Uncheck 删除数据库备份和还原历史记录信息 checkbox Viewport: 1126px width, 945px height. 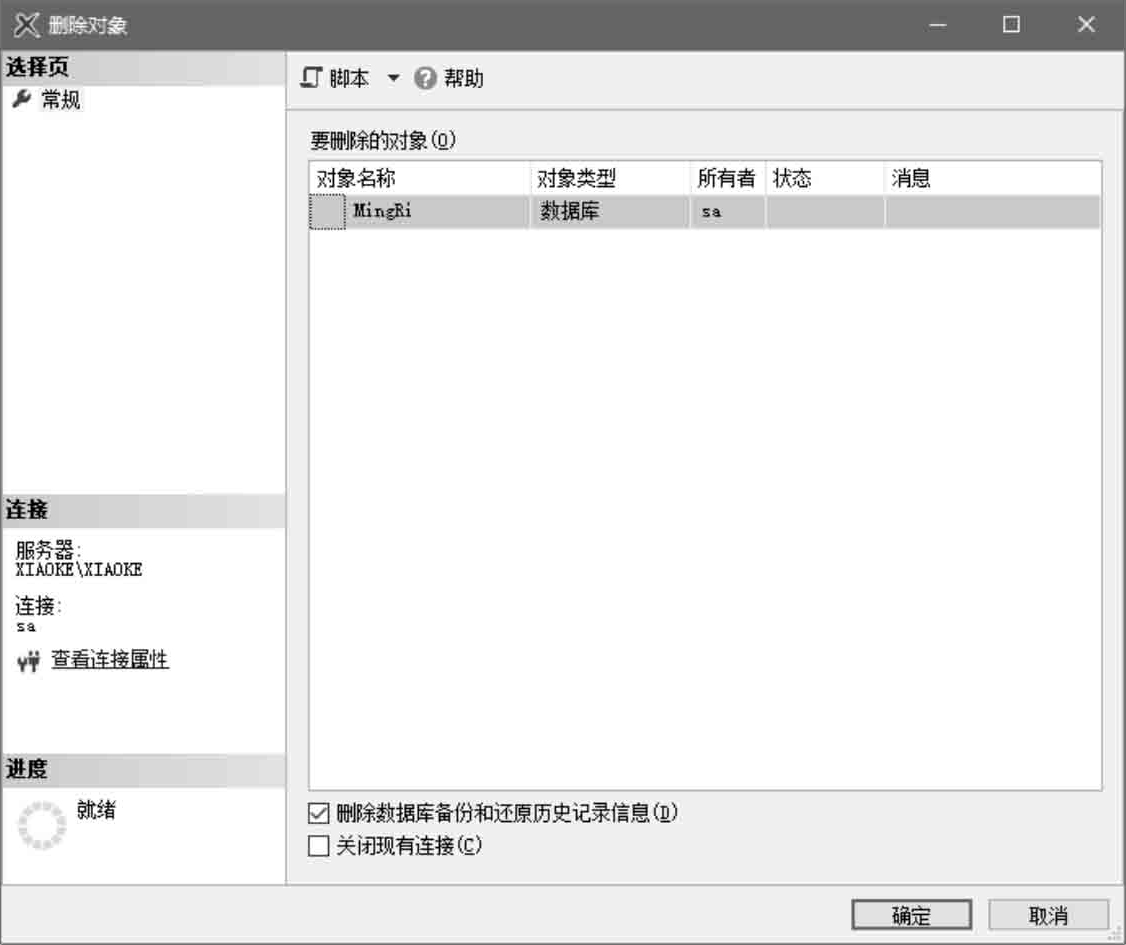[319, 813]
